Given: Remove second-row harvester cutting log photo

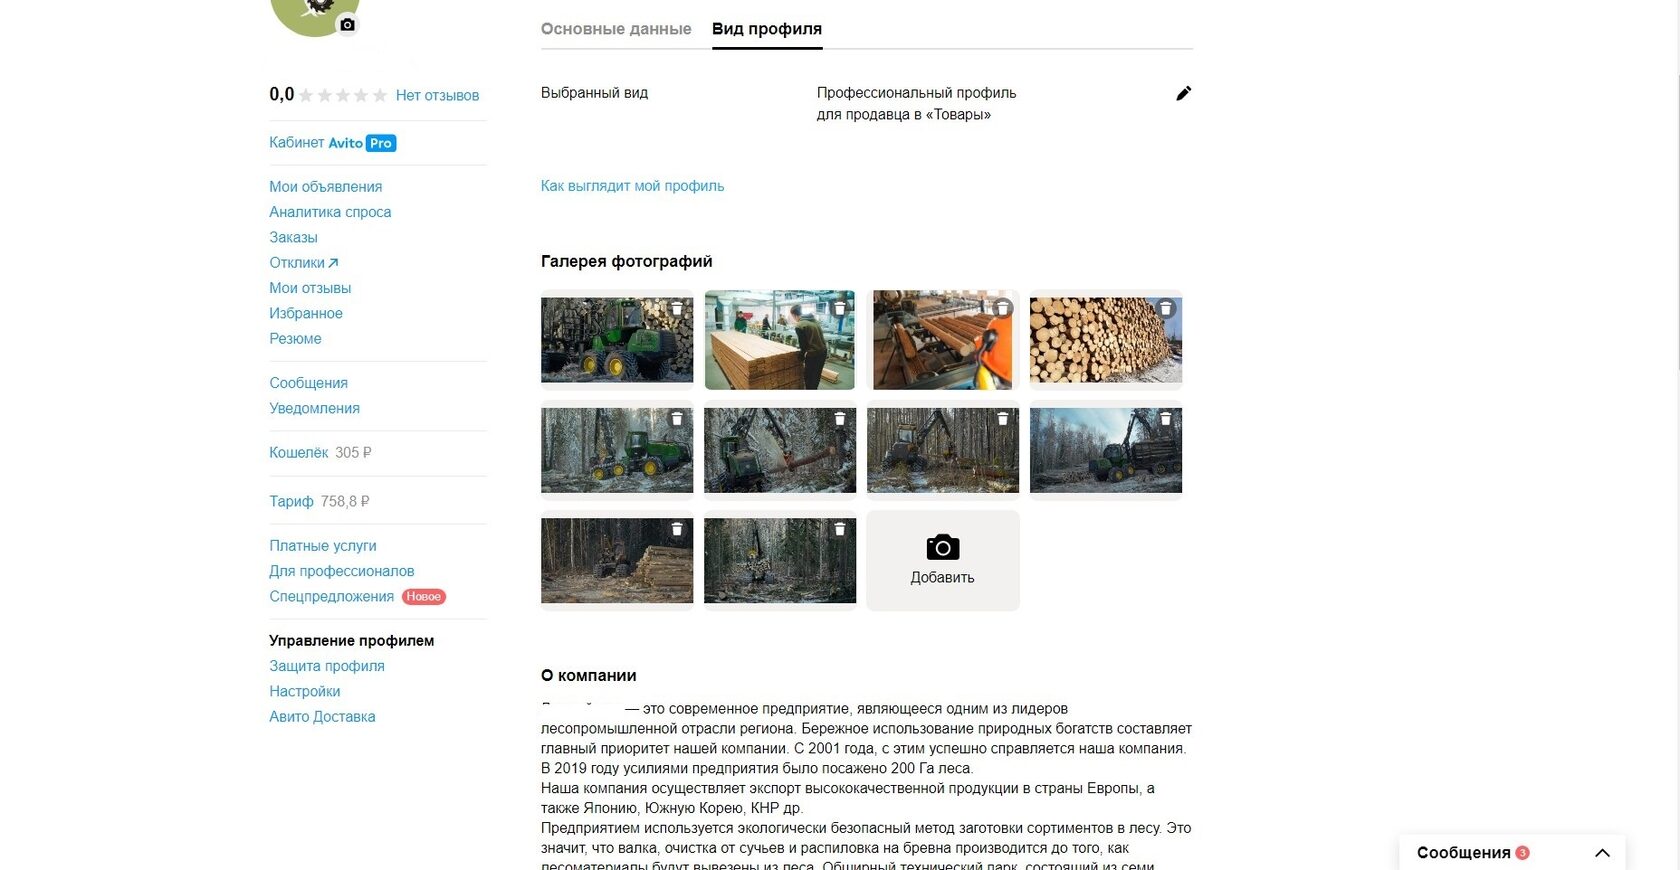Looking at the screenshot, I should coord(840,419).
